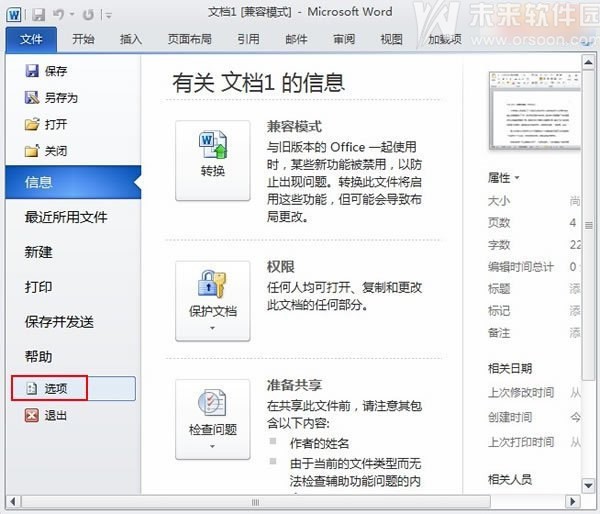Click the page count value 4
Image resolution: width=600 pixels, height=514 pixels.
tap(572, 222)
